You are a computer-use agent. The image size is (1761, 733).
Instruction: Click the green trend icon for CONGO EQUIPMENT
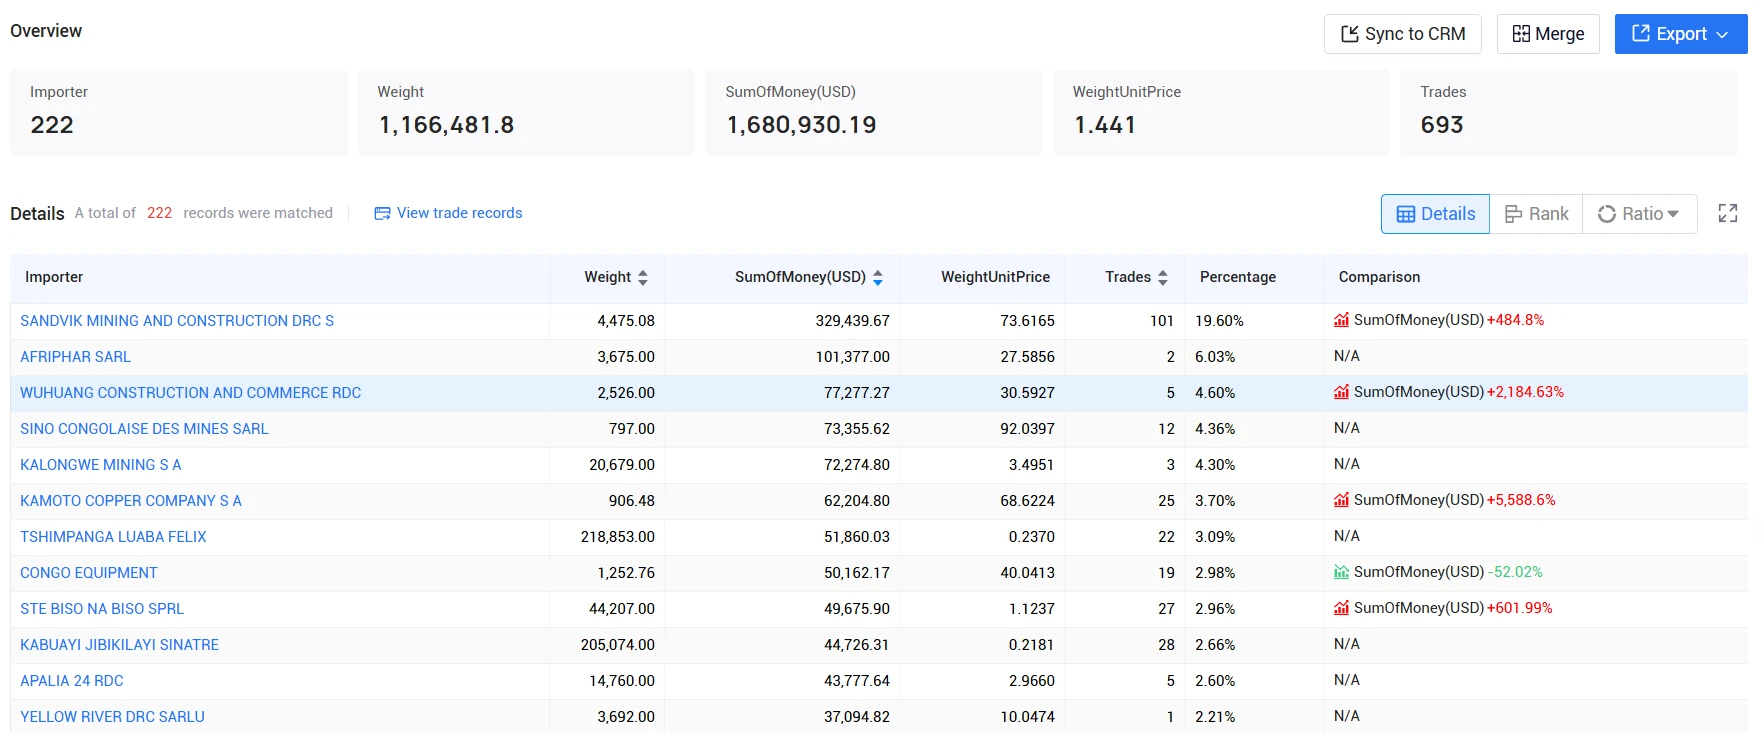pos(1342,572)
